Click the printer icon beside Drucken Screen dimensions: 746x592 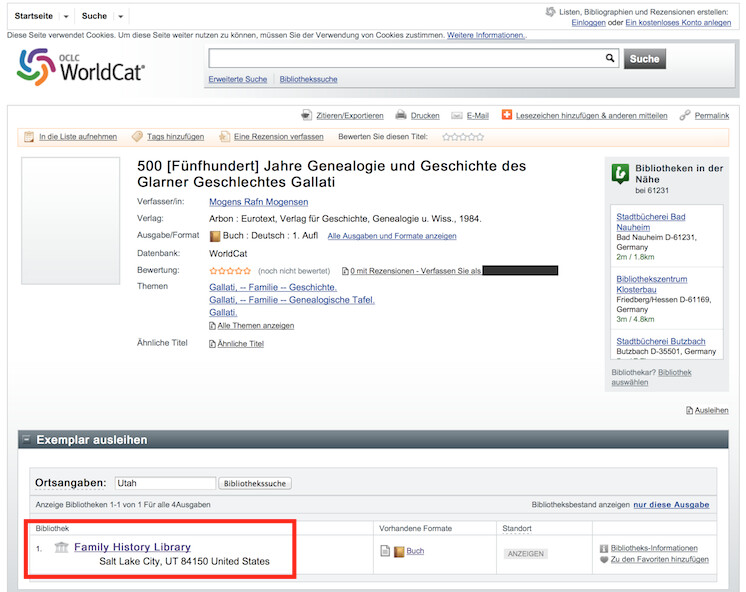401,115
